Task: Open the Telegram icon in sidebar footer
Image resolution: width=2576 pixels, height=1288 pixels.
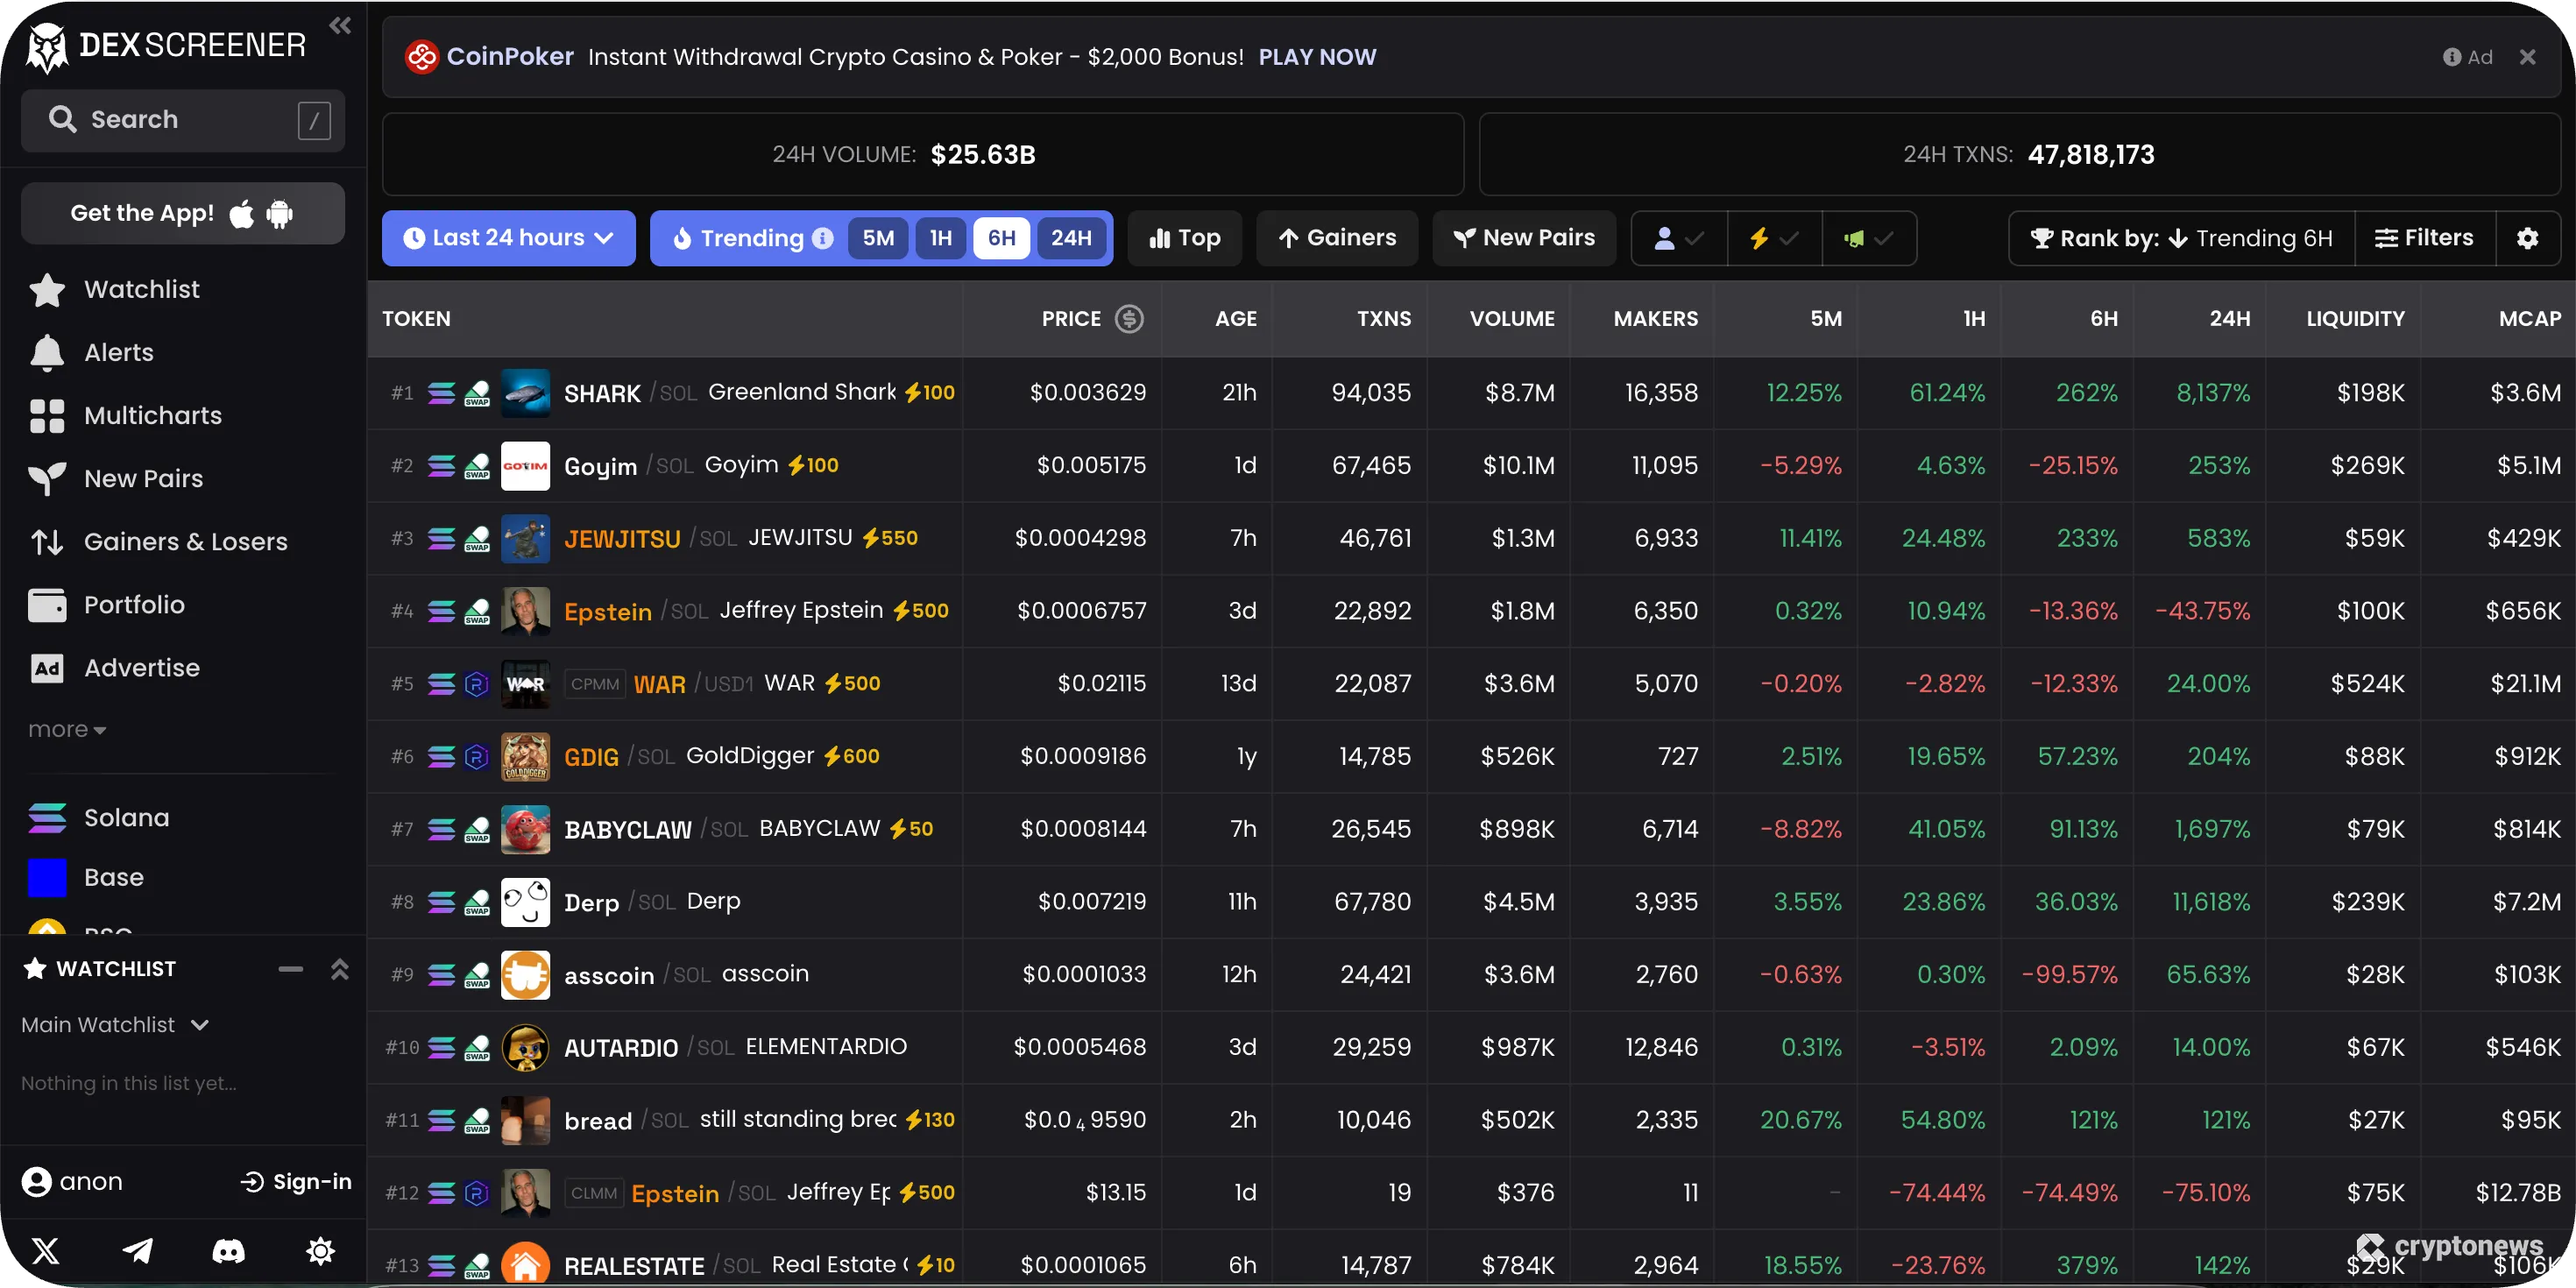Action: 138,1250
